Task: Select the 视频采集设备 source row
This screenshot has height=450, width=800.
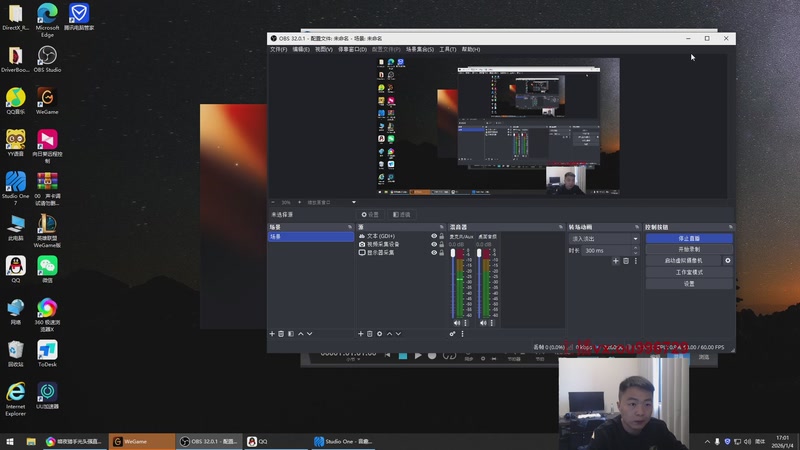Action: (401, 244)
